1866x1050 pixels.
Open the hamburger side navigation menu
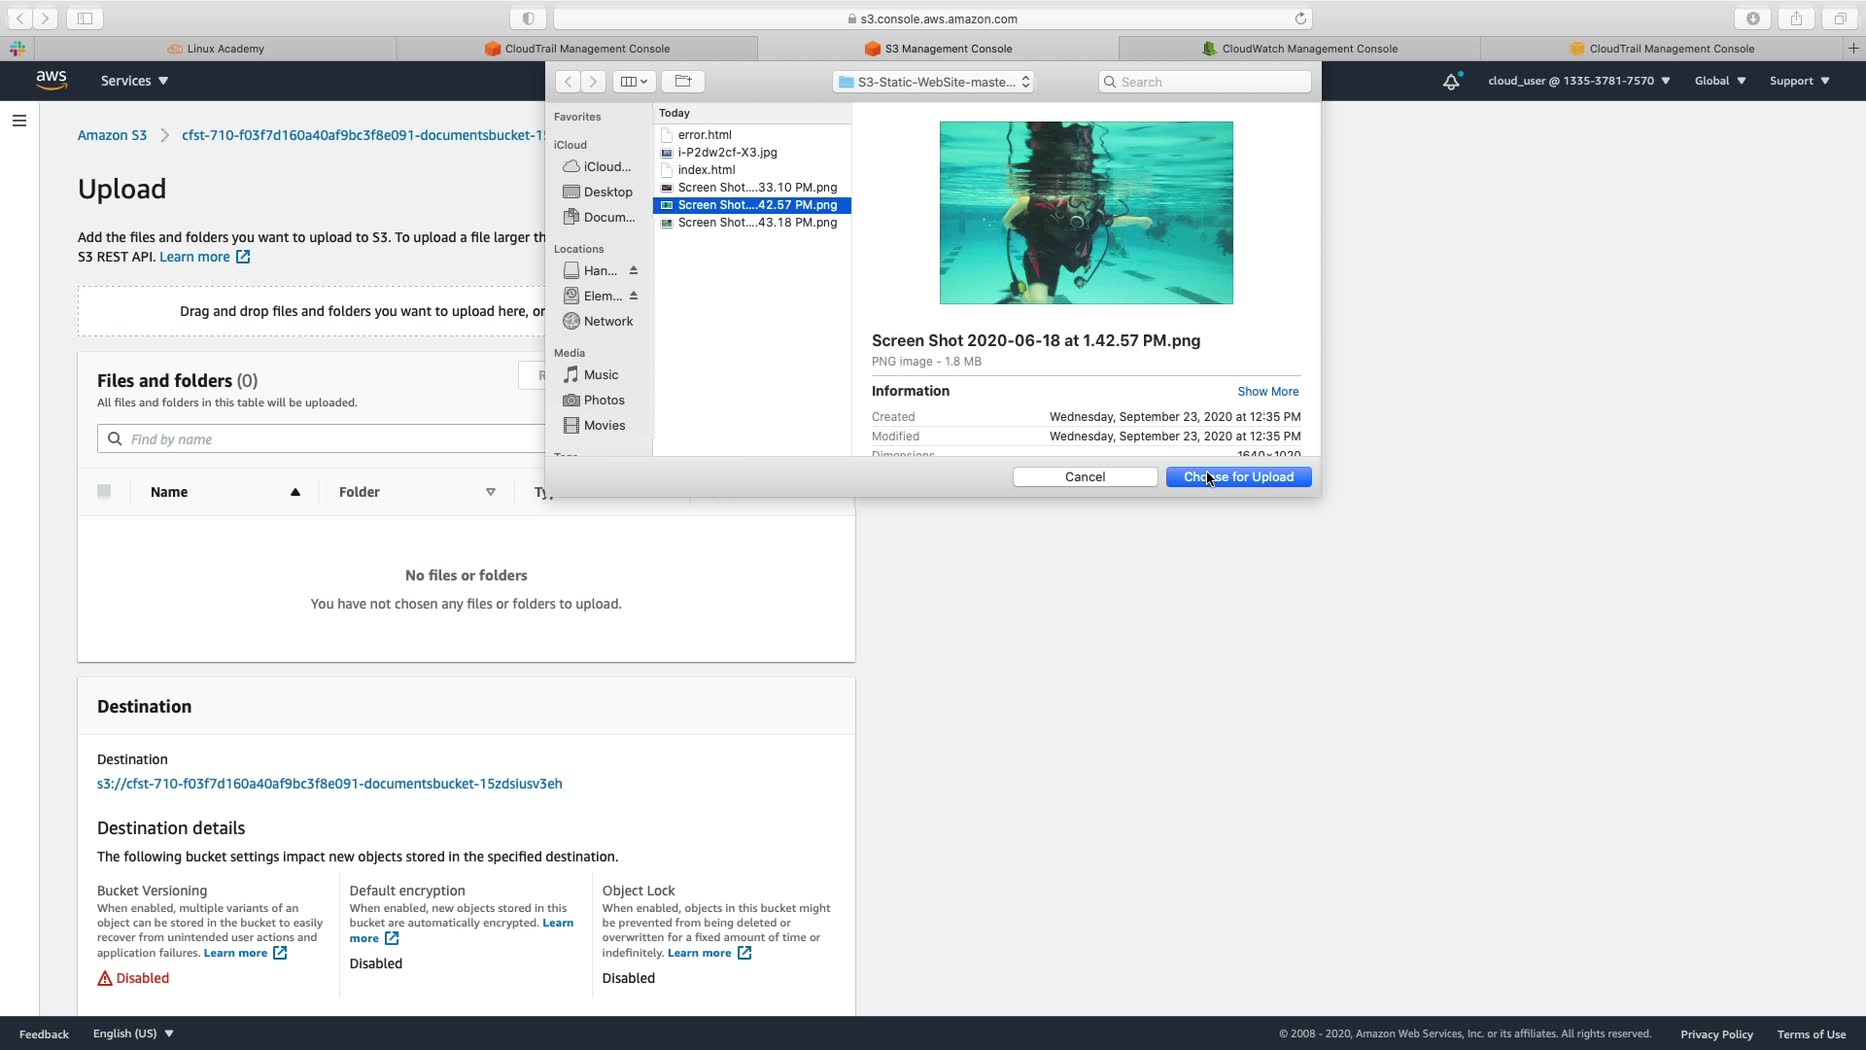point(19,121)
